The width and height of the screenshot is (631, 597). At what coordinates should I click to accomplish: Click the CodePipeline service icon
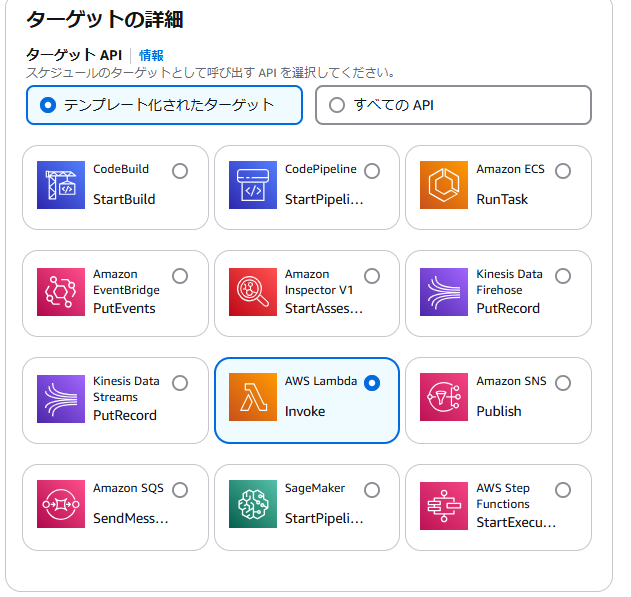(253, 185)
